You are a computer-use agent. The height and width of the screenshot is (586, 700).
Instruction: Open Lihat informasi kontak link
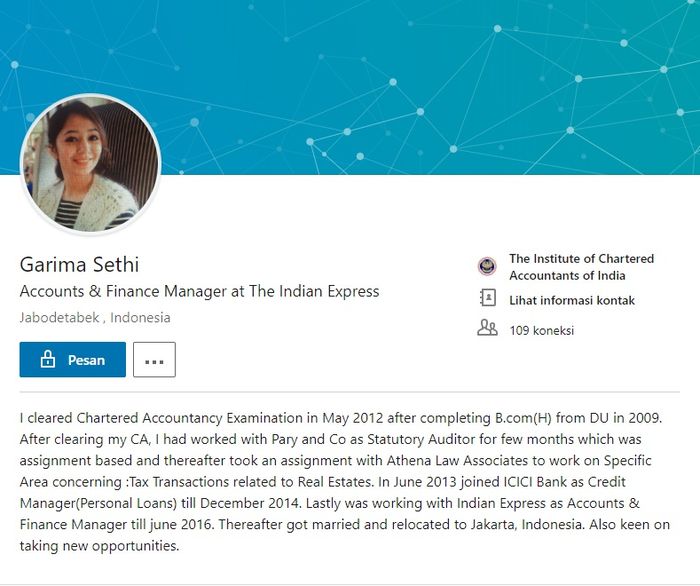(x=571, y=300)
